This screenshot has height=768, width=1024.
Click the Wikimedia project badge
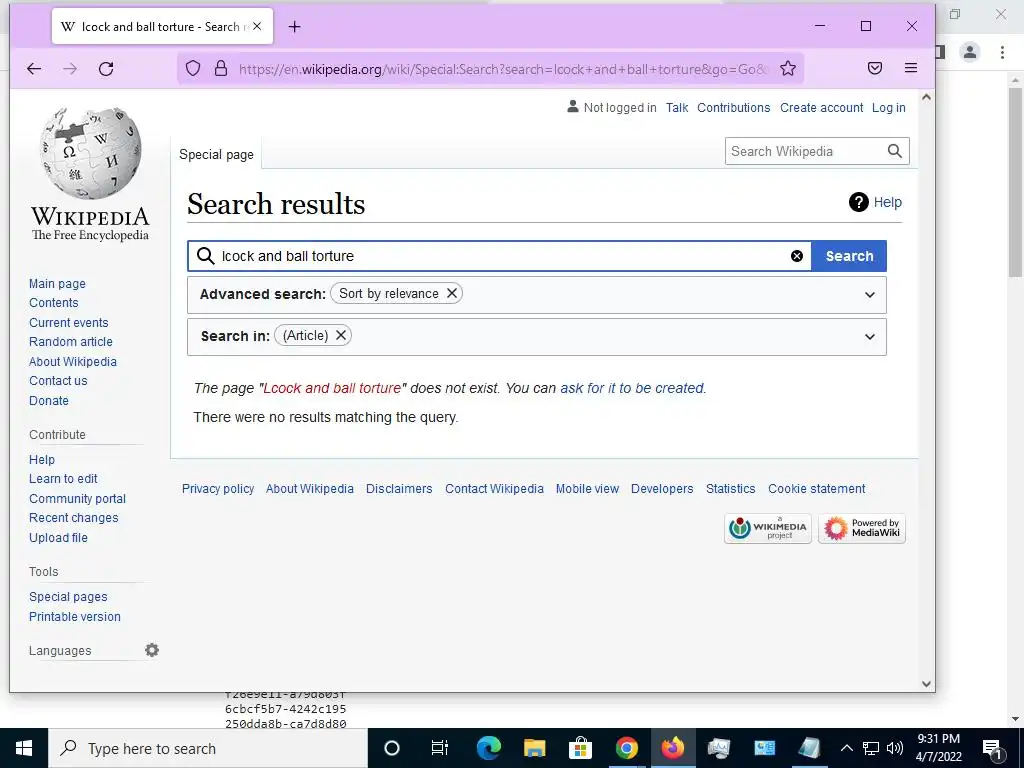coord(767,528)
